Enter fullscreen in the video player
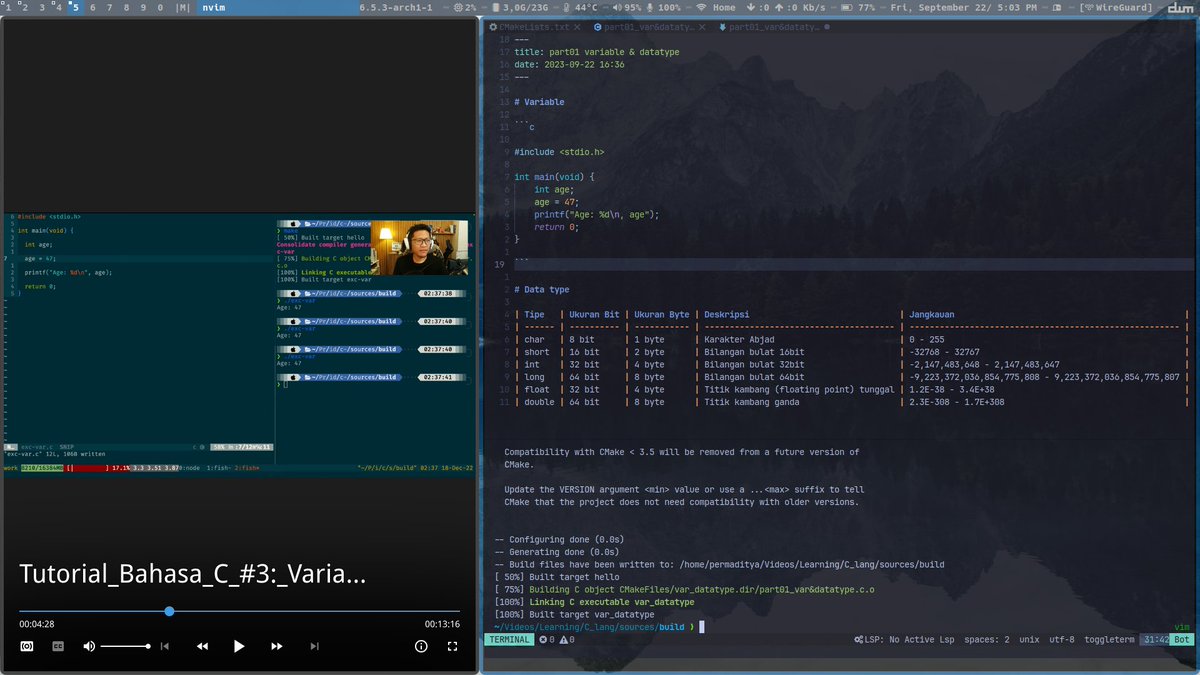Screen dimensions: 1200x675 point(452,647)
